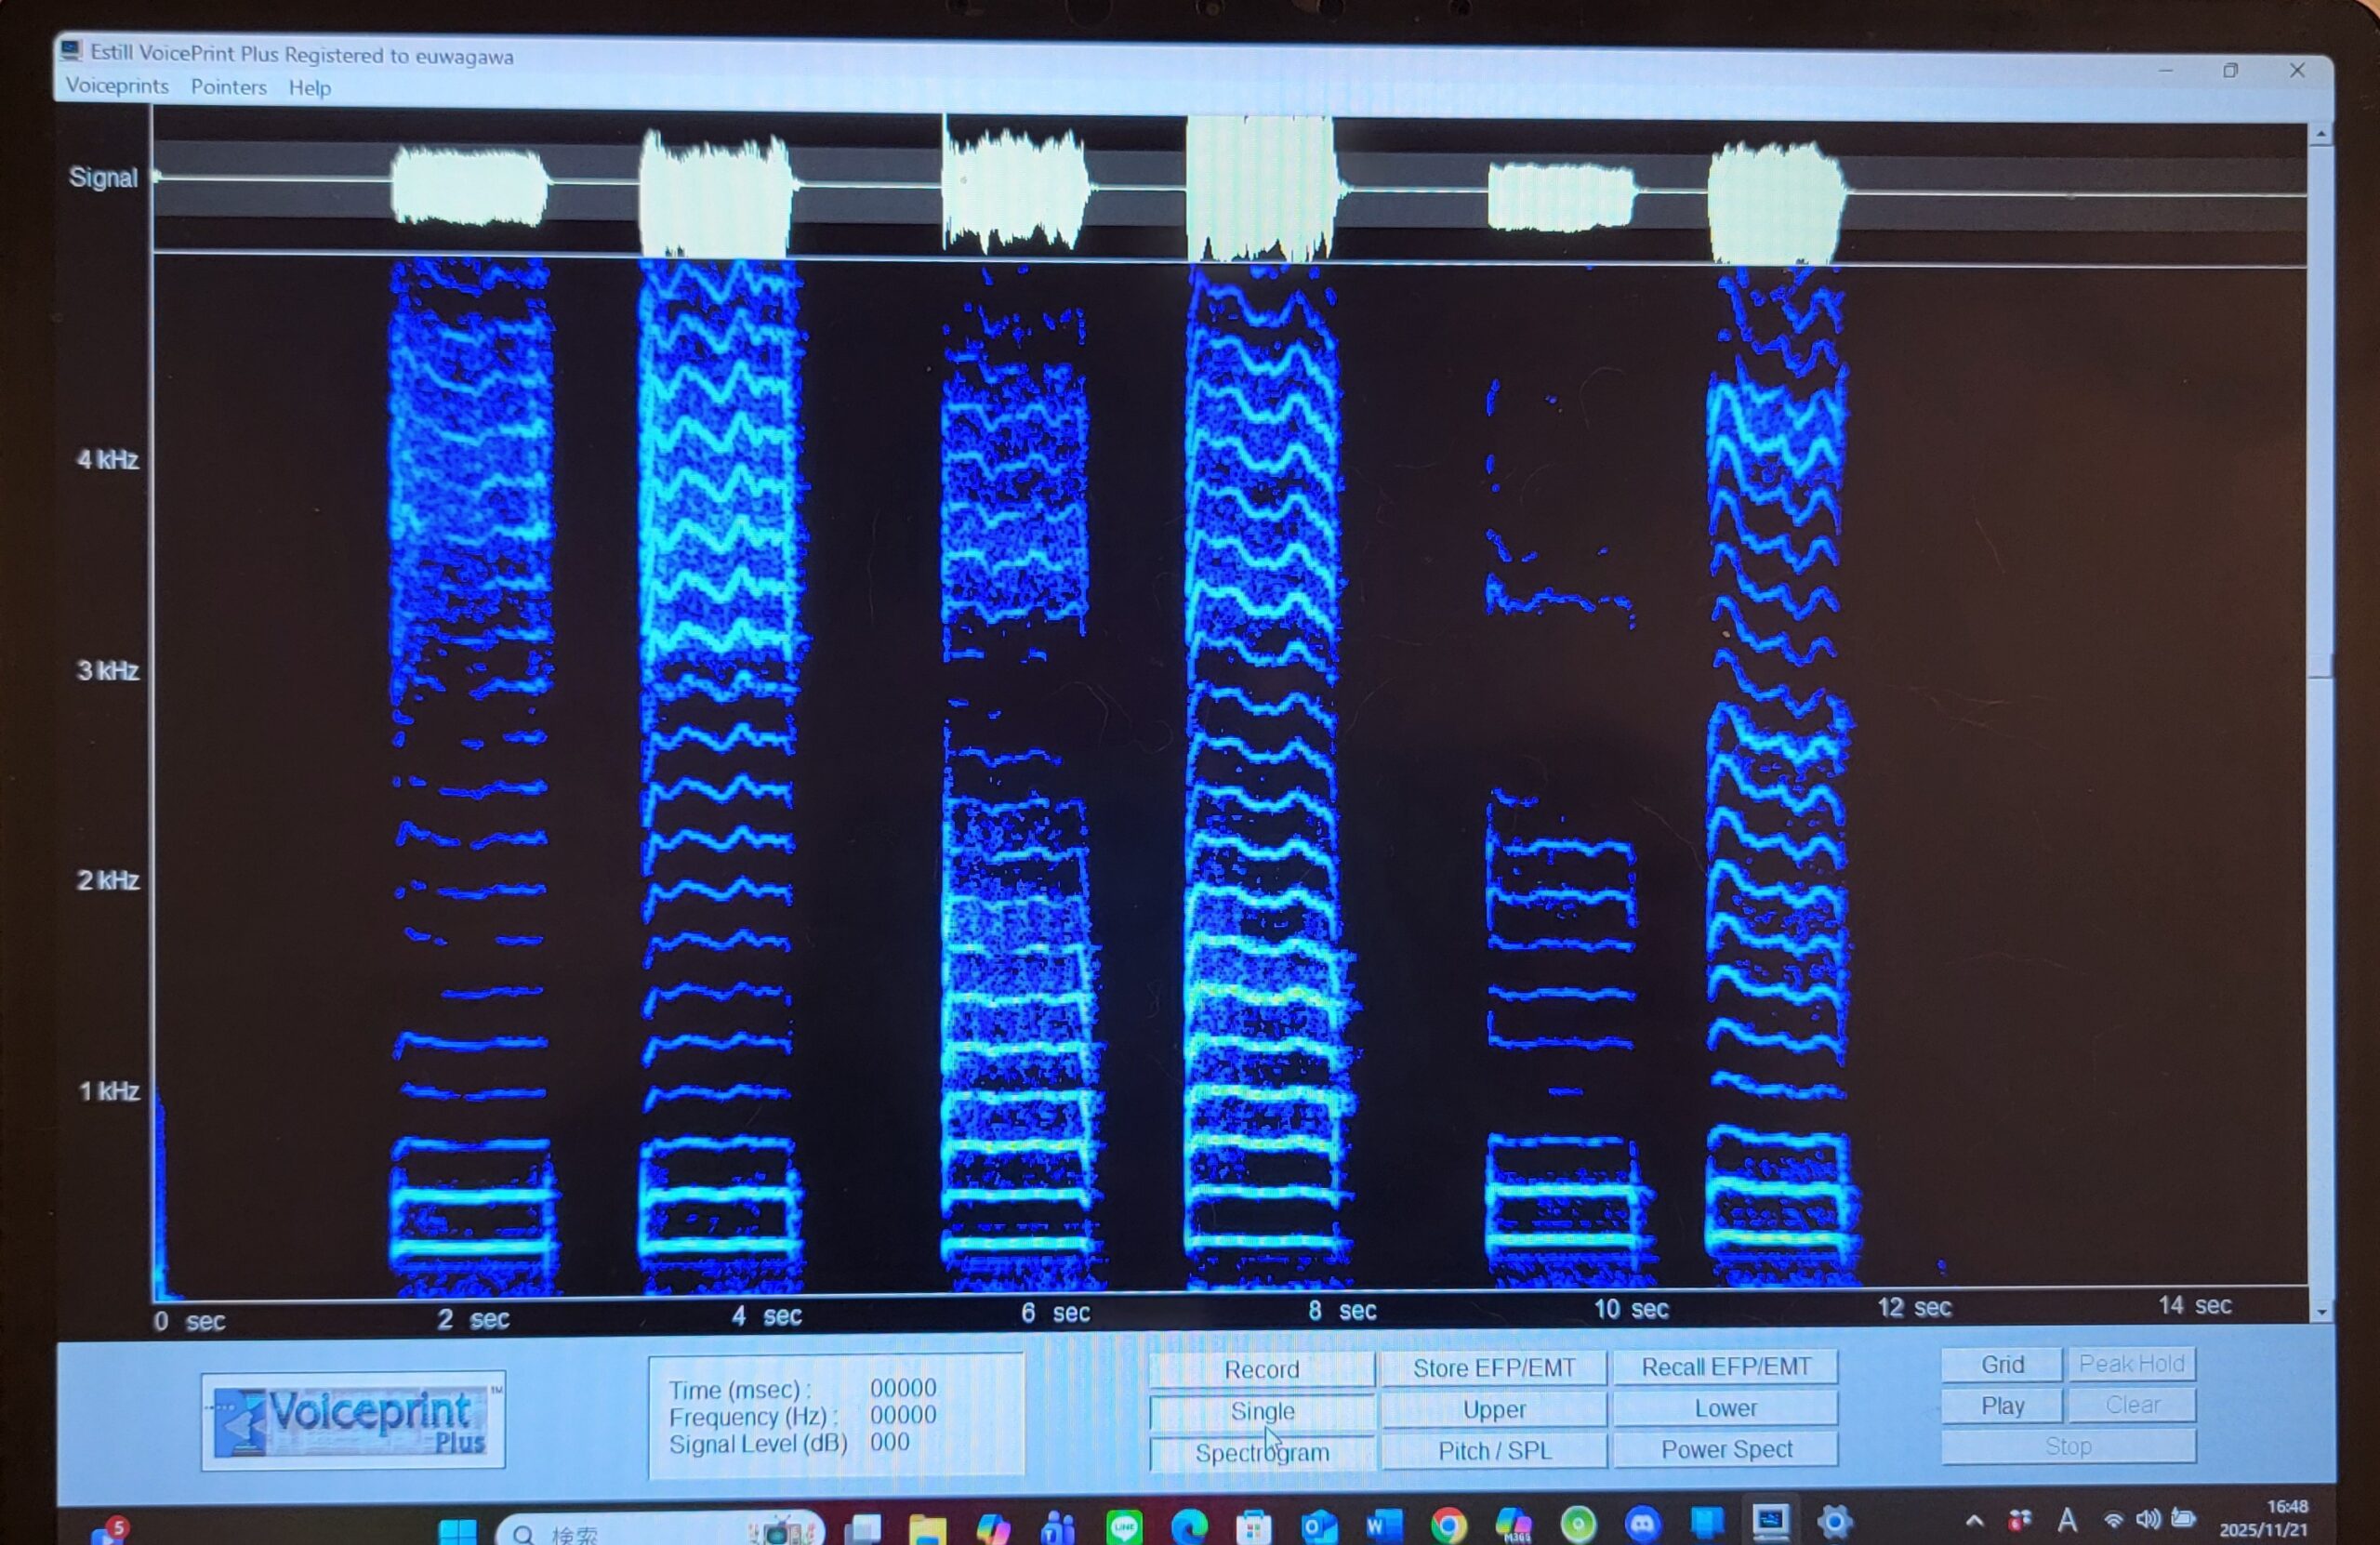2380x1545 pixels.
Task: Click the Voiceprint Plus logo
Action: (x=352, y=1420)
